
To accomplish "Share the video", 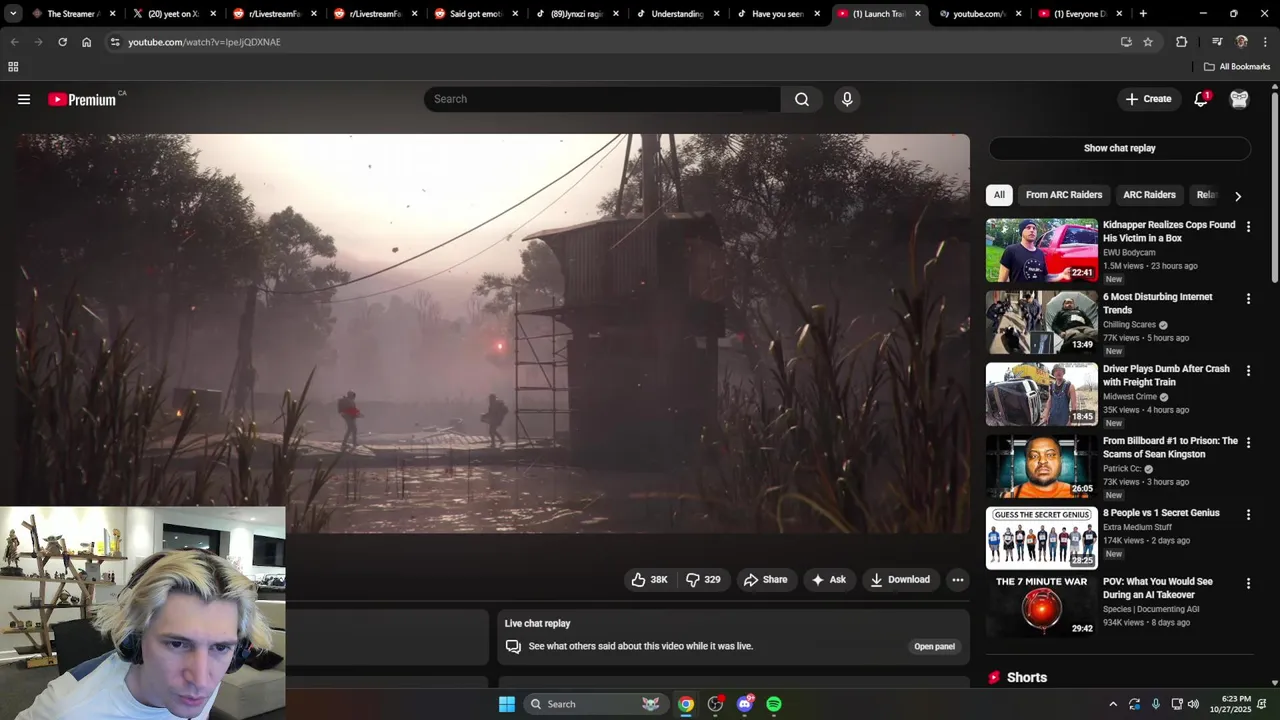I will 765,580.
